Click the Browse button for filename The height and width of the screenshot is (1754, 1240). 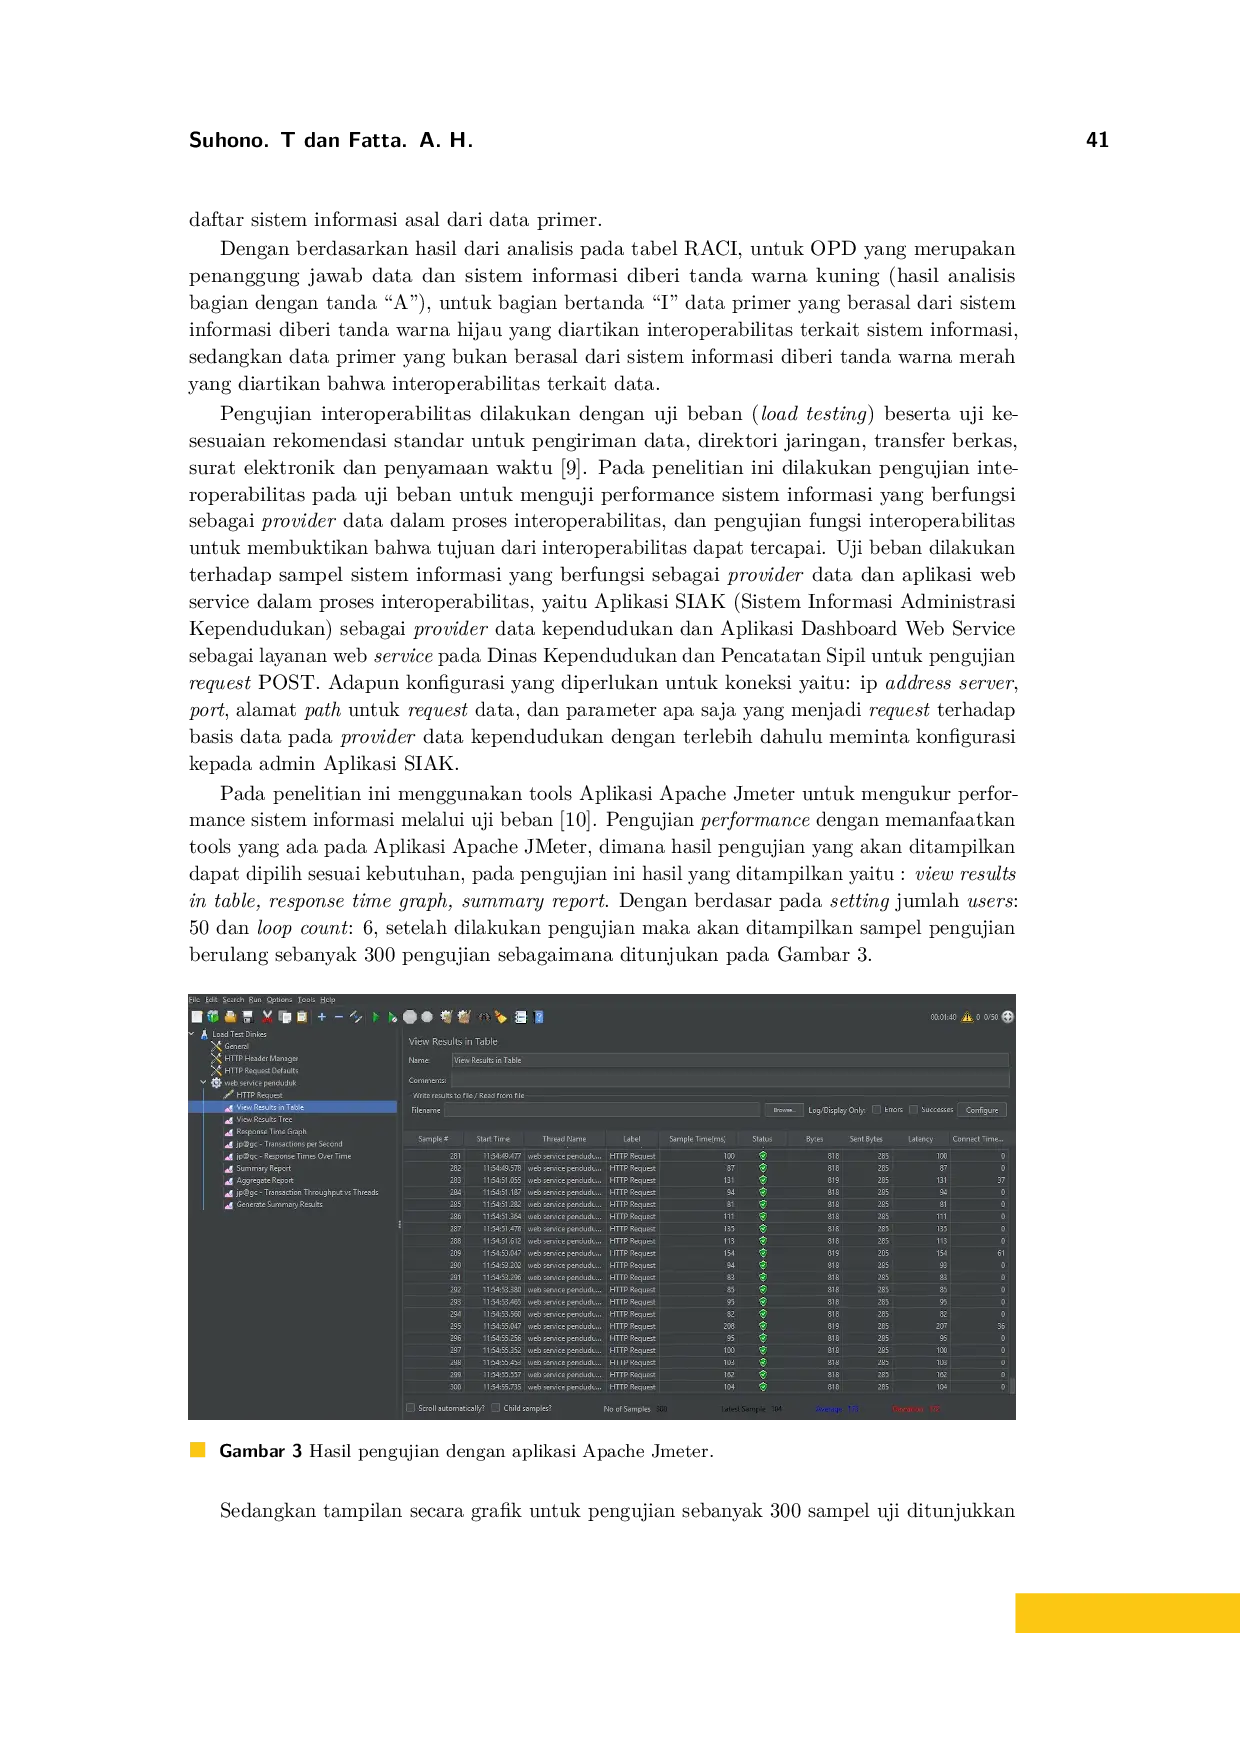click(784, 1110)
